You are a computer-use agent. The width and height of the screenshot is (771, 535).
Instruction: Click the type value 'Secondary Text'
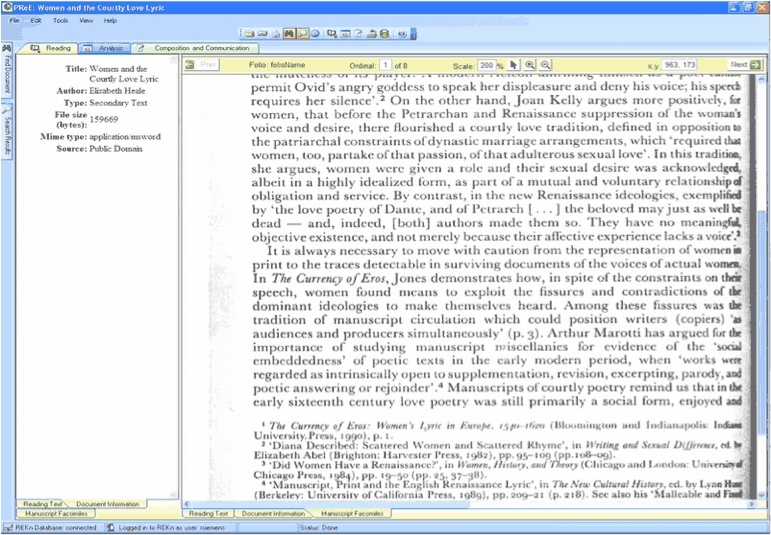coord(118,103)
